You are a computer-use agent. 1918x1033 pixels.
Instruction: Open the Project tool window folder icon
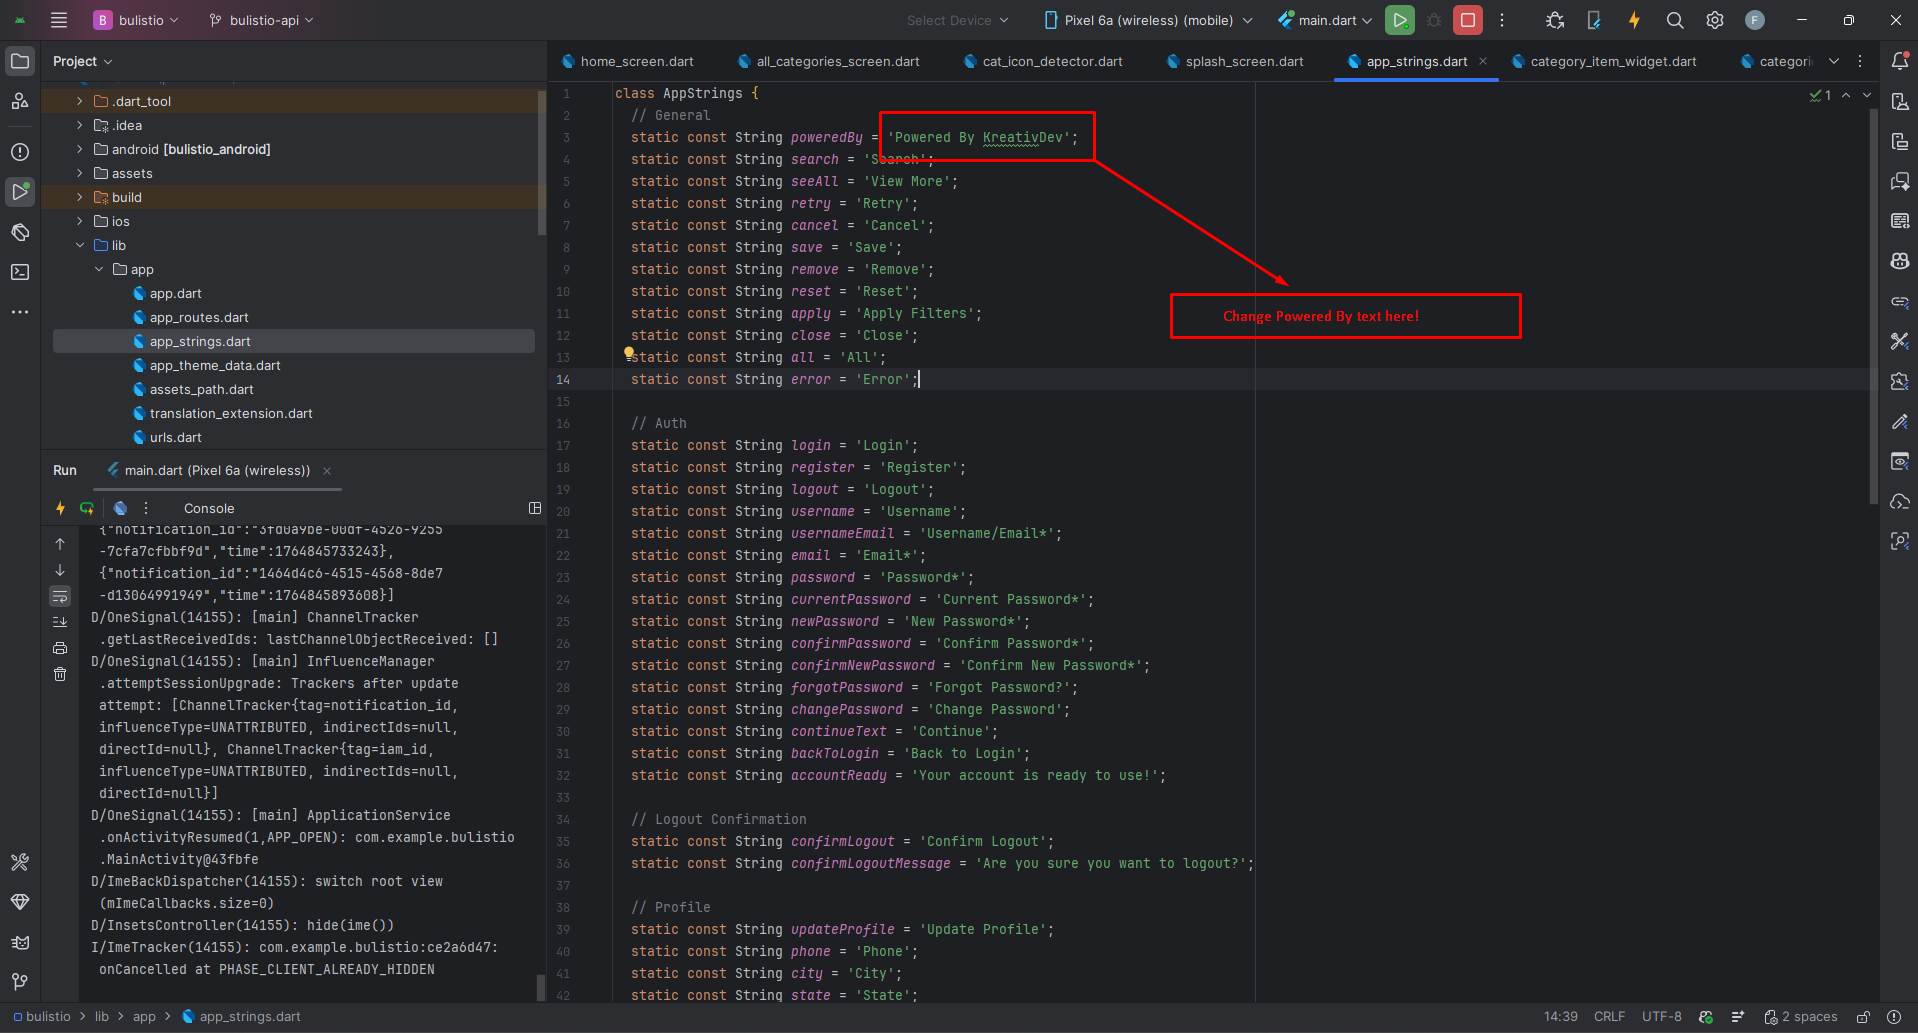[20, 61]
